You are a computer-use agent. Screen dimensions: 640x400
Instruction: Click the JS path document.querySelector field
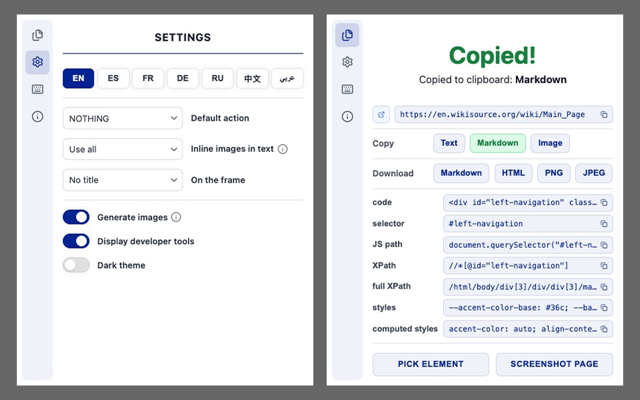[528, 245]
